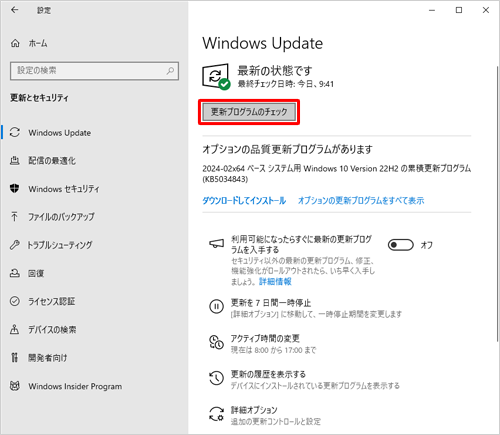
Task: Maximize the settings window
Action: 459,10
